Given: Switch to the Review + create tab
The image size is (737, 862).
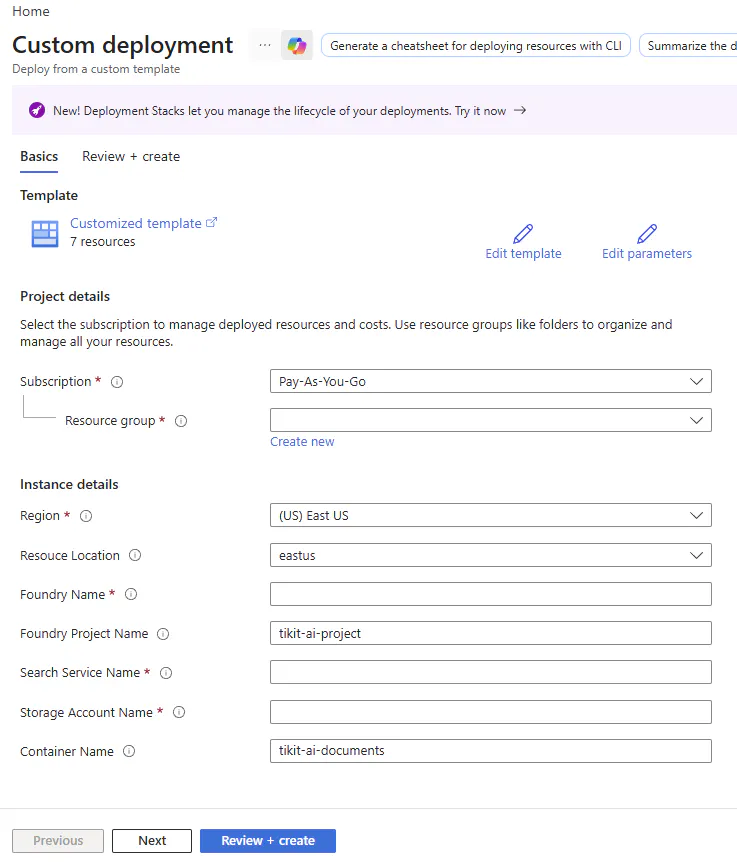Looking at the screenshot, I should tap(131, 157).
